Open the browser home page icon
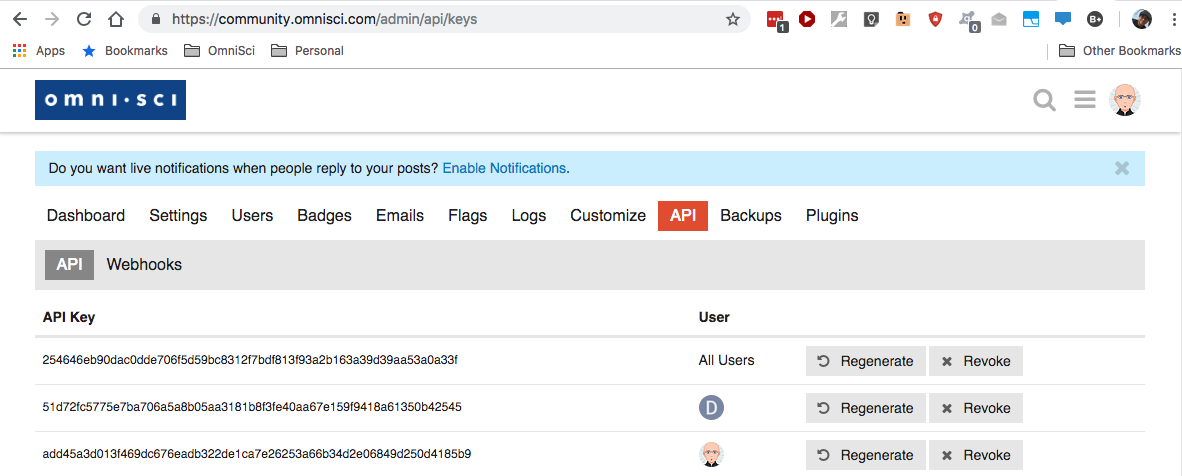 point(115,19)
